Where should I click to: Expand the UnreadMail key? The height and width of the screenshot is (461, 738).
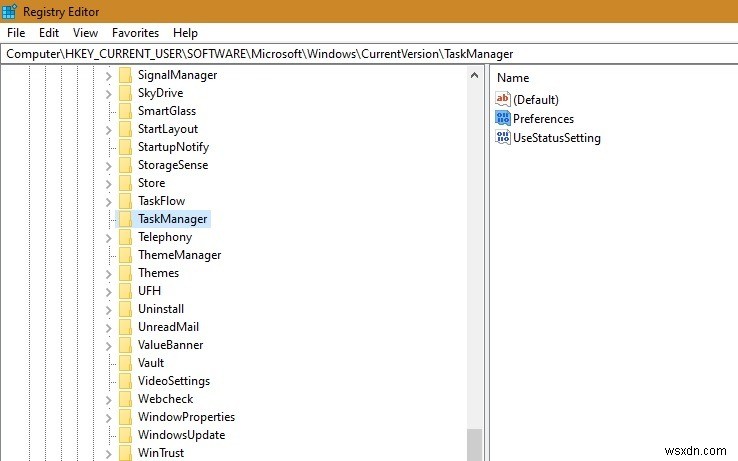coord(108,328)
